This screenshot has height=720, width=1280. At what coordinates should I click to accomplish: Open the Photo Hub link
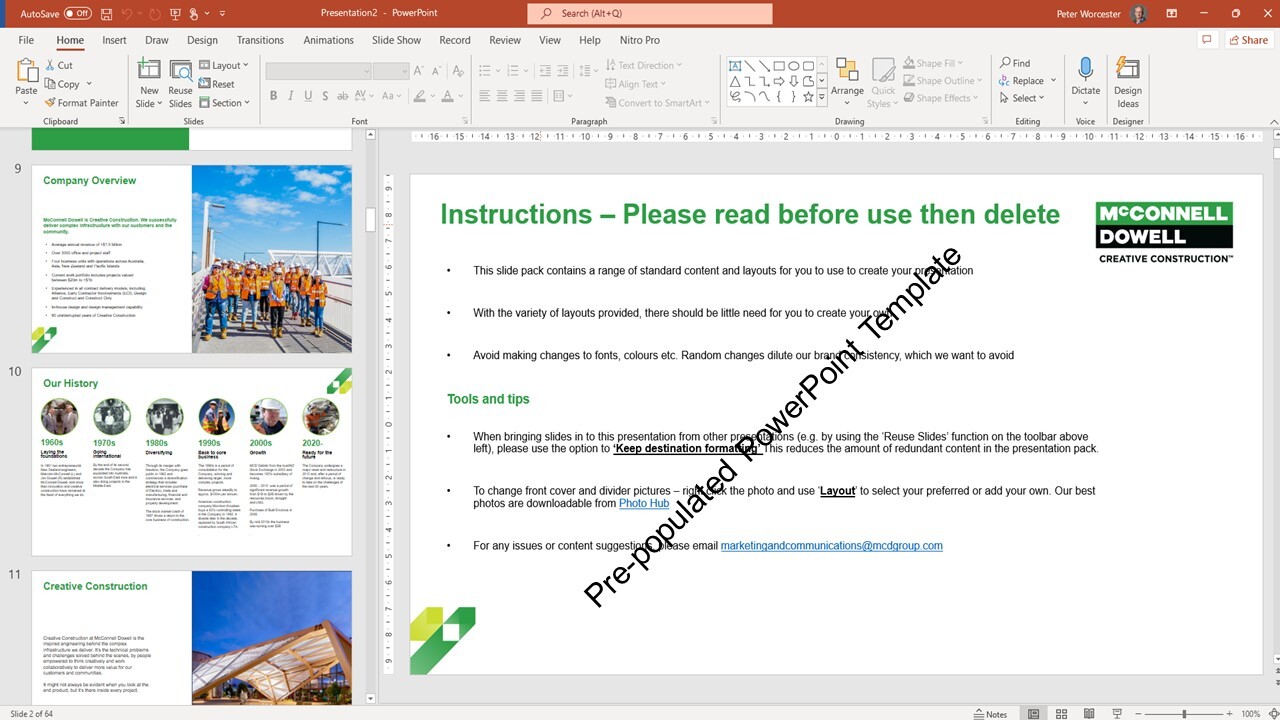[x=644, y=503]
